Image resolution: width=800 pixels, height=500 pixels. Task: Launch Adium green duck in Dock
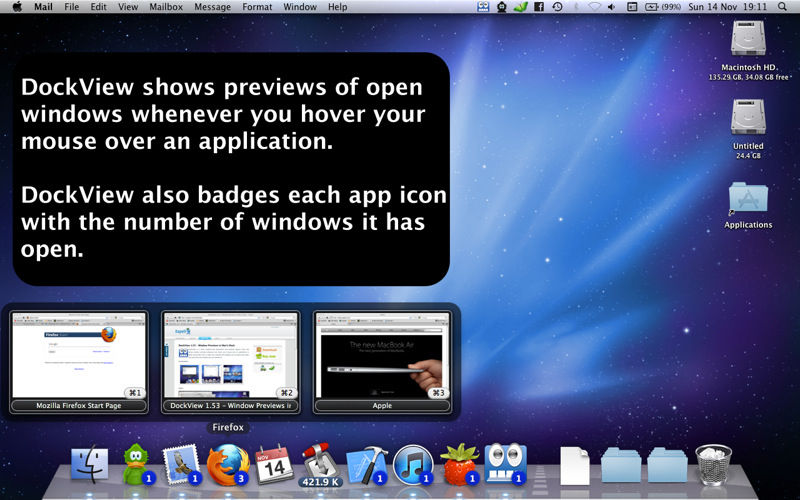pyautogui.click(x=136, y=464)
